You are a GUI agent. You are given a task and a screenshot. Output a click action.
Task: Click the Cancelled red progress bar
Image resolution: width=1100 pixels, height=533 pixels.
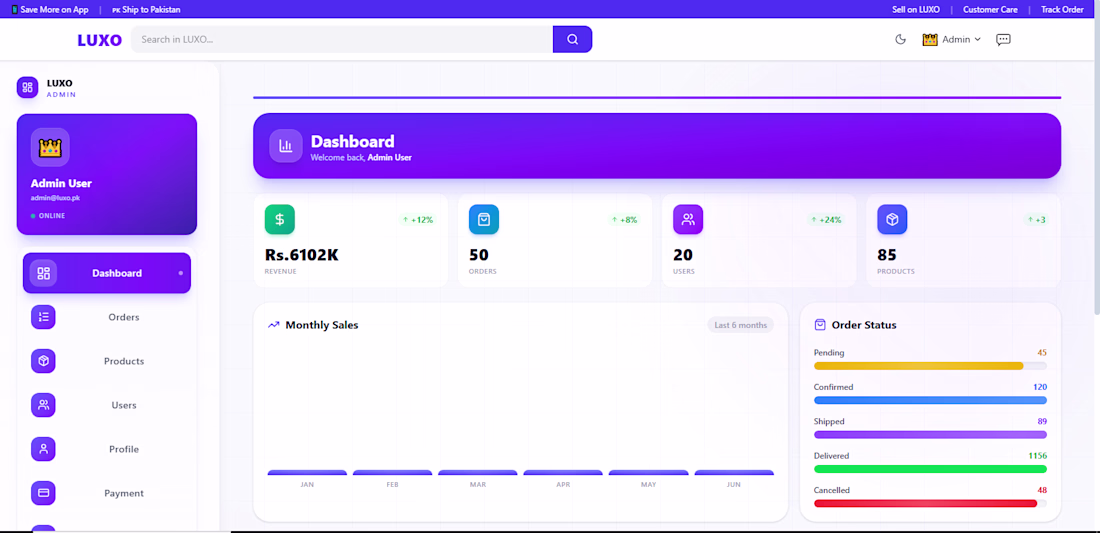(x=930, y=504)
